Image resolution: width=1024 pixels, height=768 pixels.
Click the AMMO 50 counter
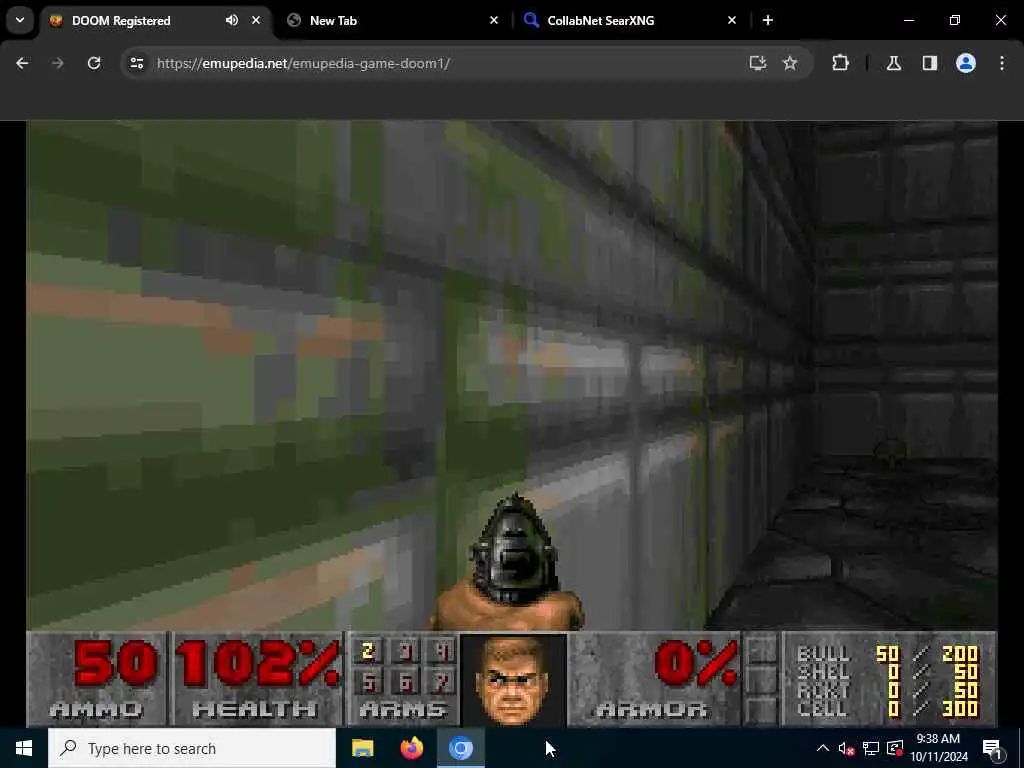(98, 679)
